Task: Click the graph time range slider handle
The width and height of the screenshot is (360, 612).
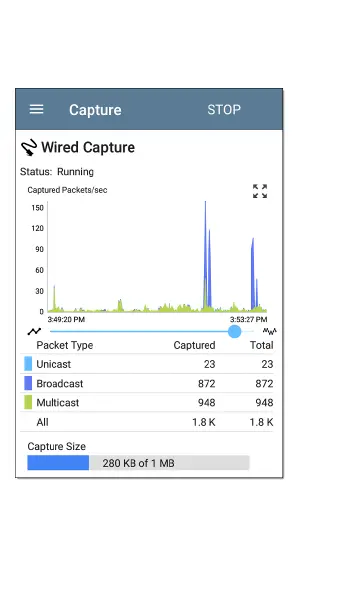Action: click(234, 331)
